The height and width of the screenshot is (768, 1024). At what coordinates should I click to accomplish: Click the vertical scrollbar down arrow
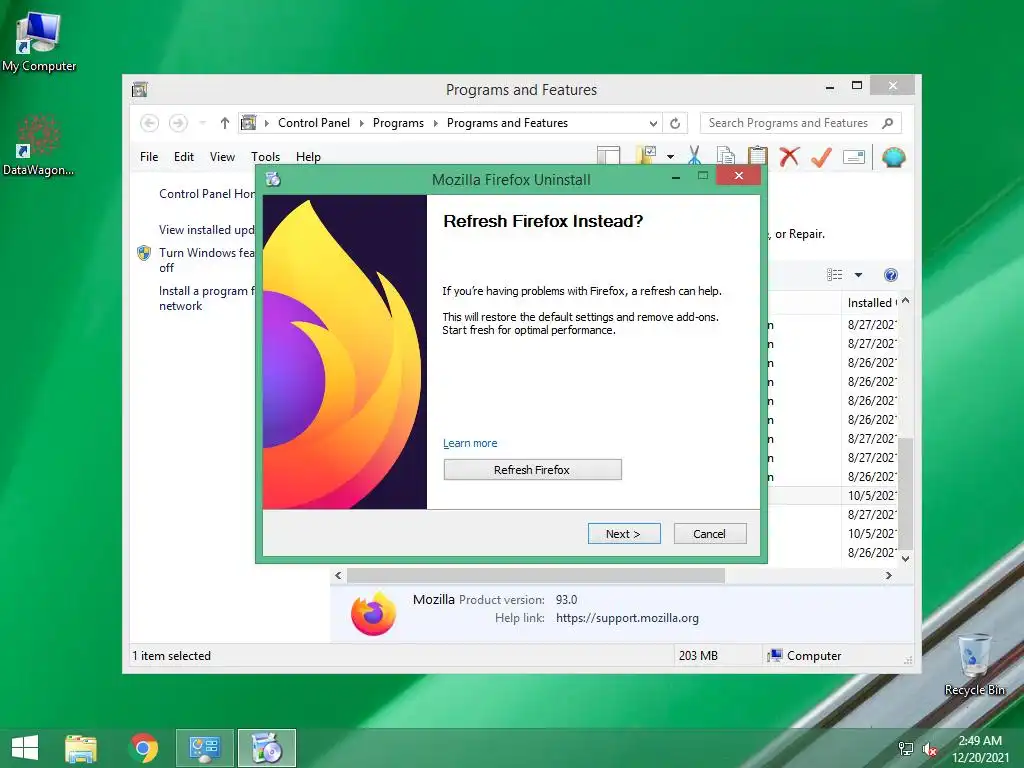click(905, 558)
